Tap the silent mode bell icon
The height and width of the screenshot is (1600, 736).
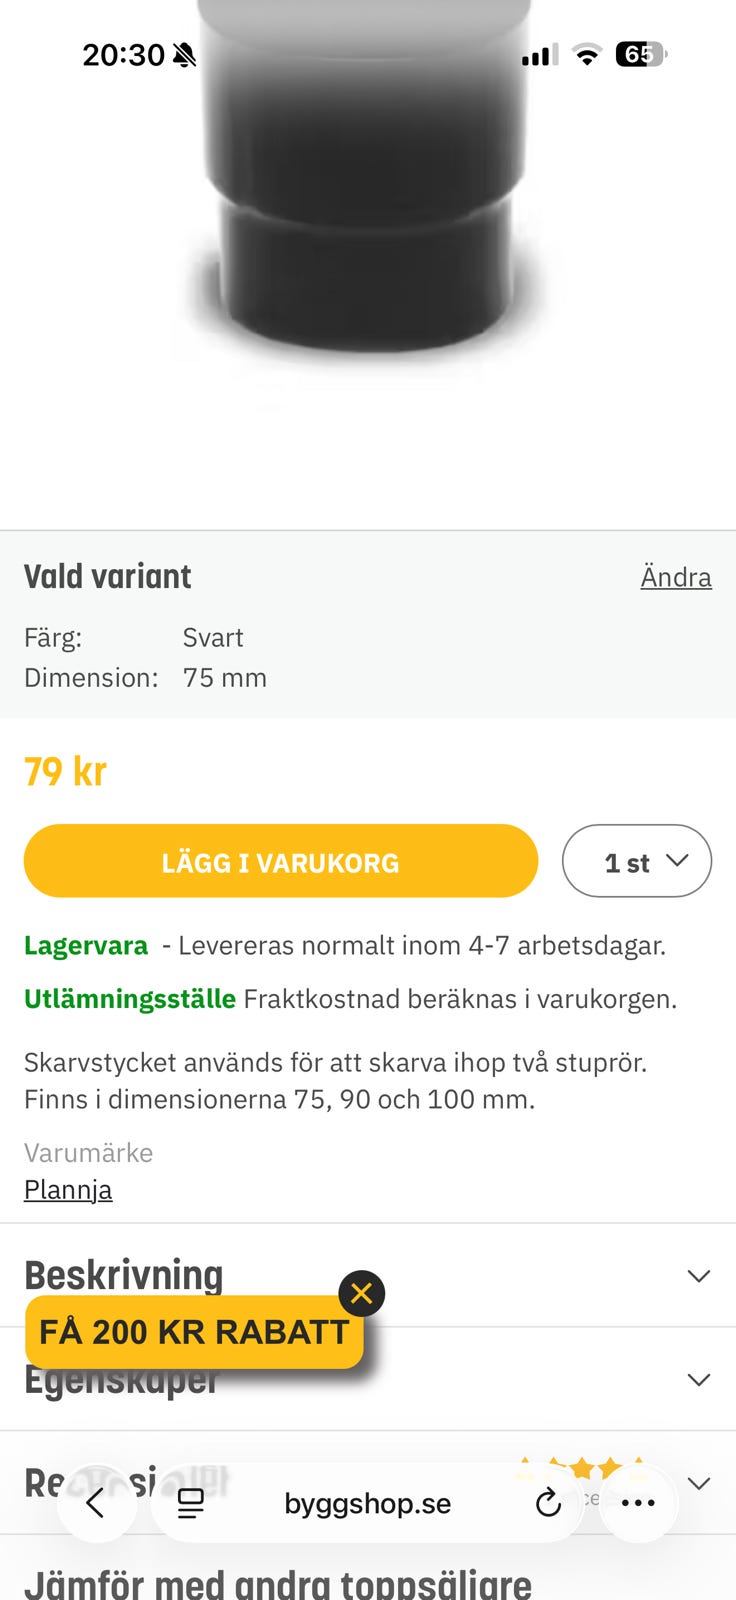184,55
